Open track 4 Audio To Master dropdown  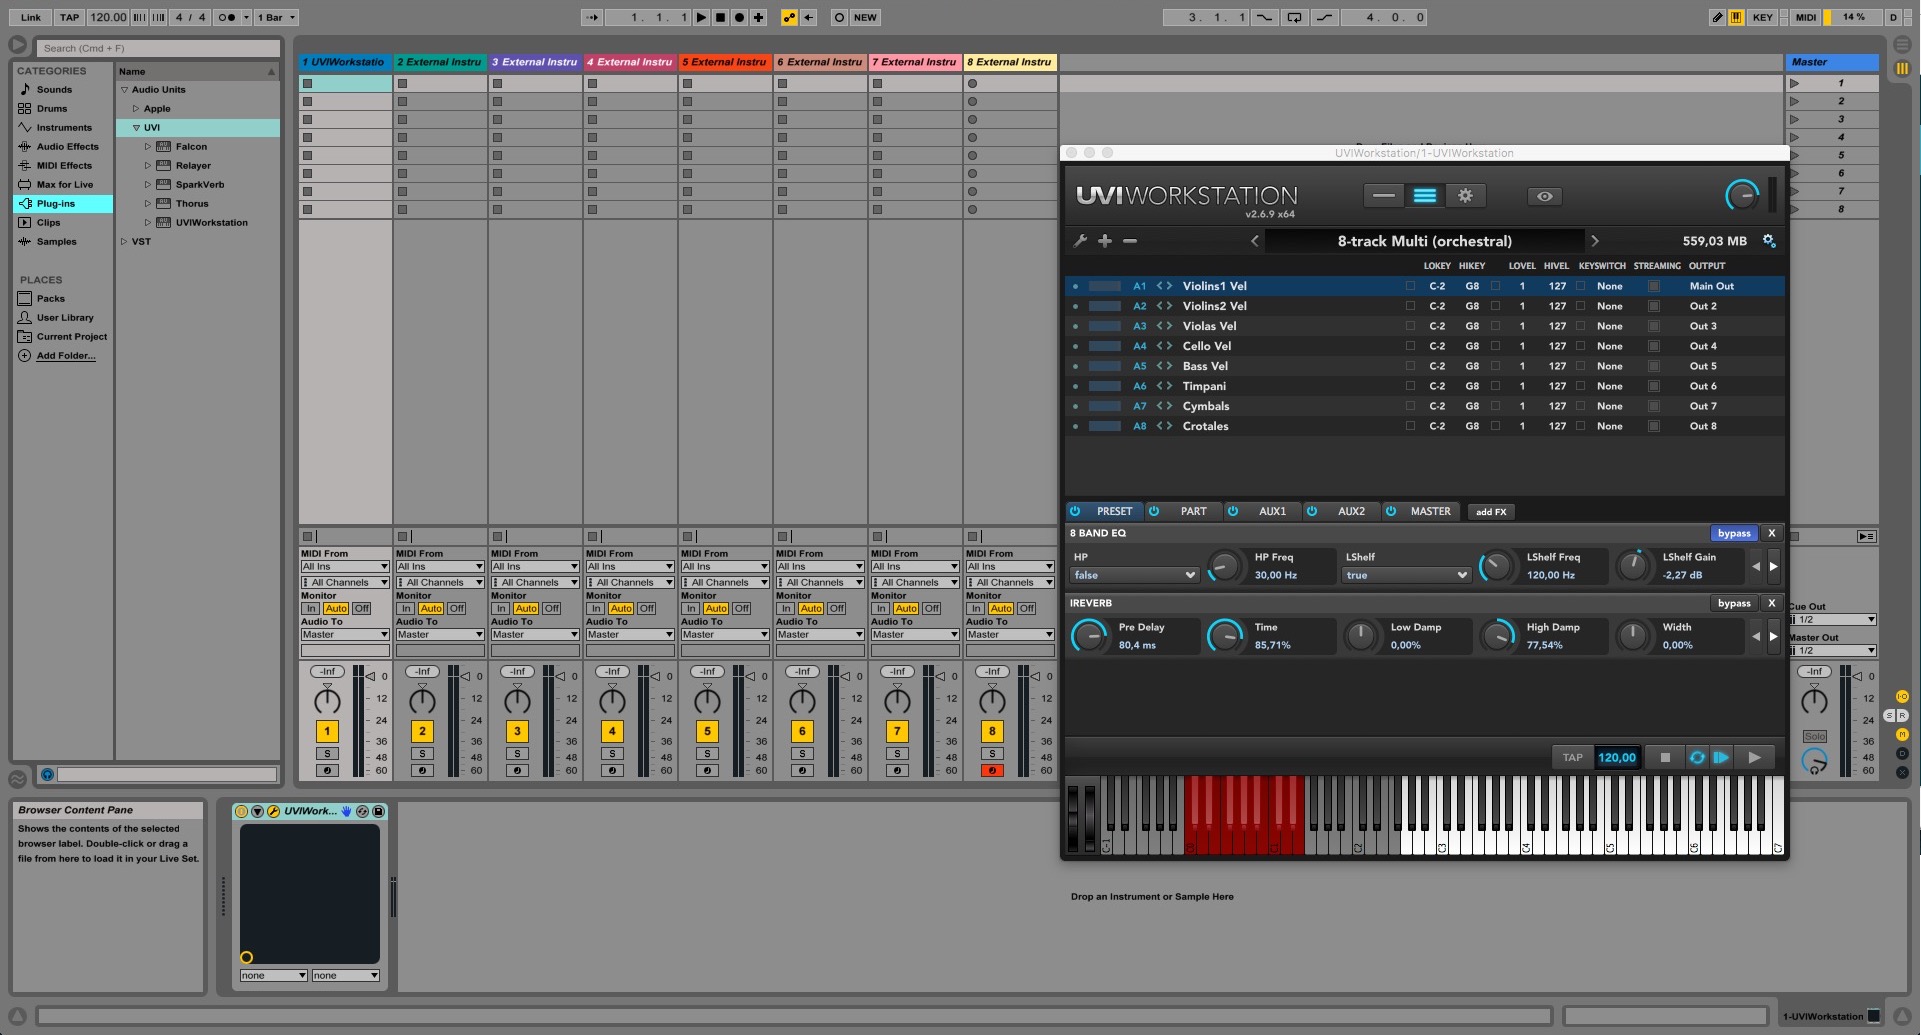click(630, 634)
